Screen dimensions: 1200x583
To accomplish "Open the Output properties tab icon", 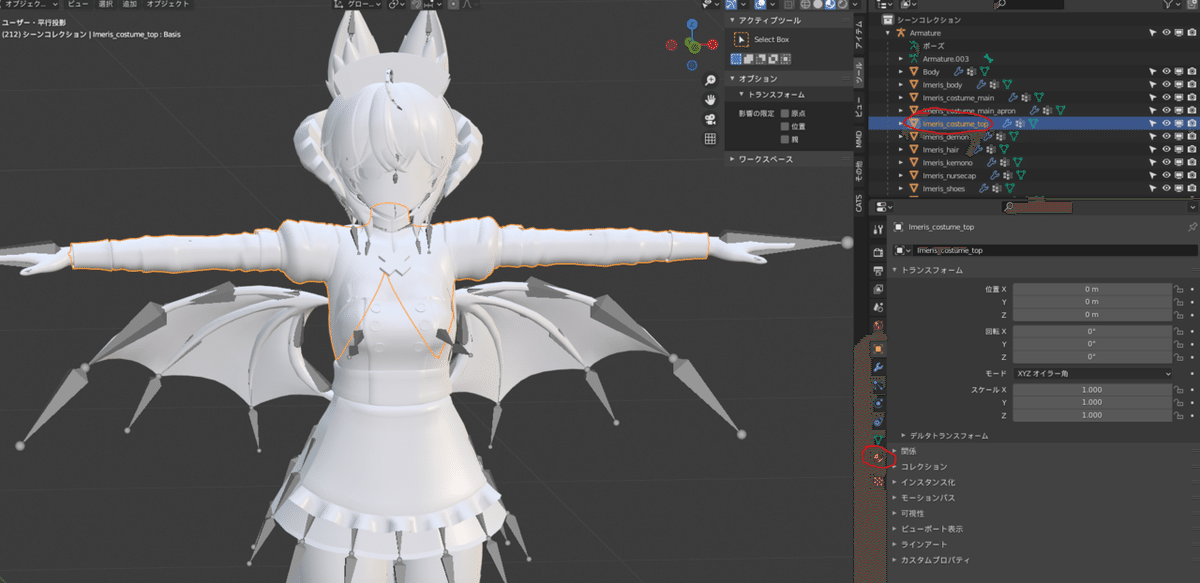I will click(x=877, y=271).
